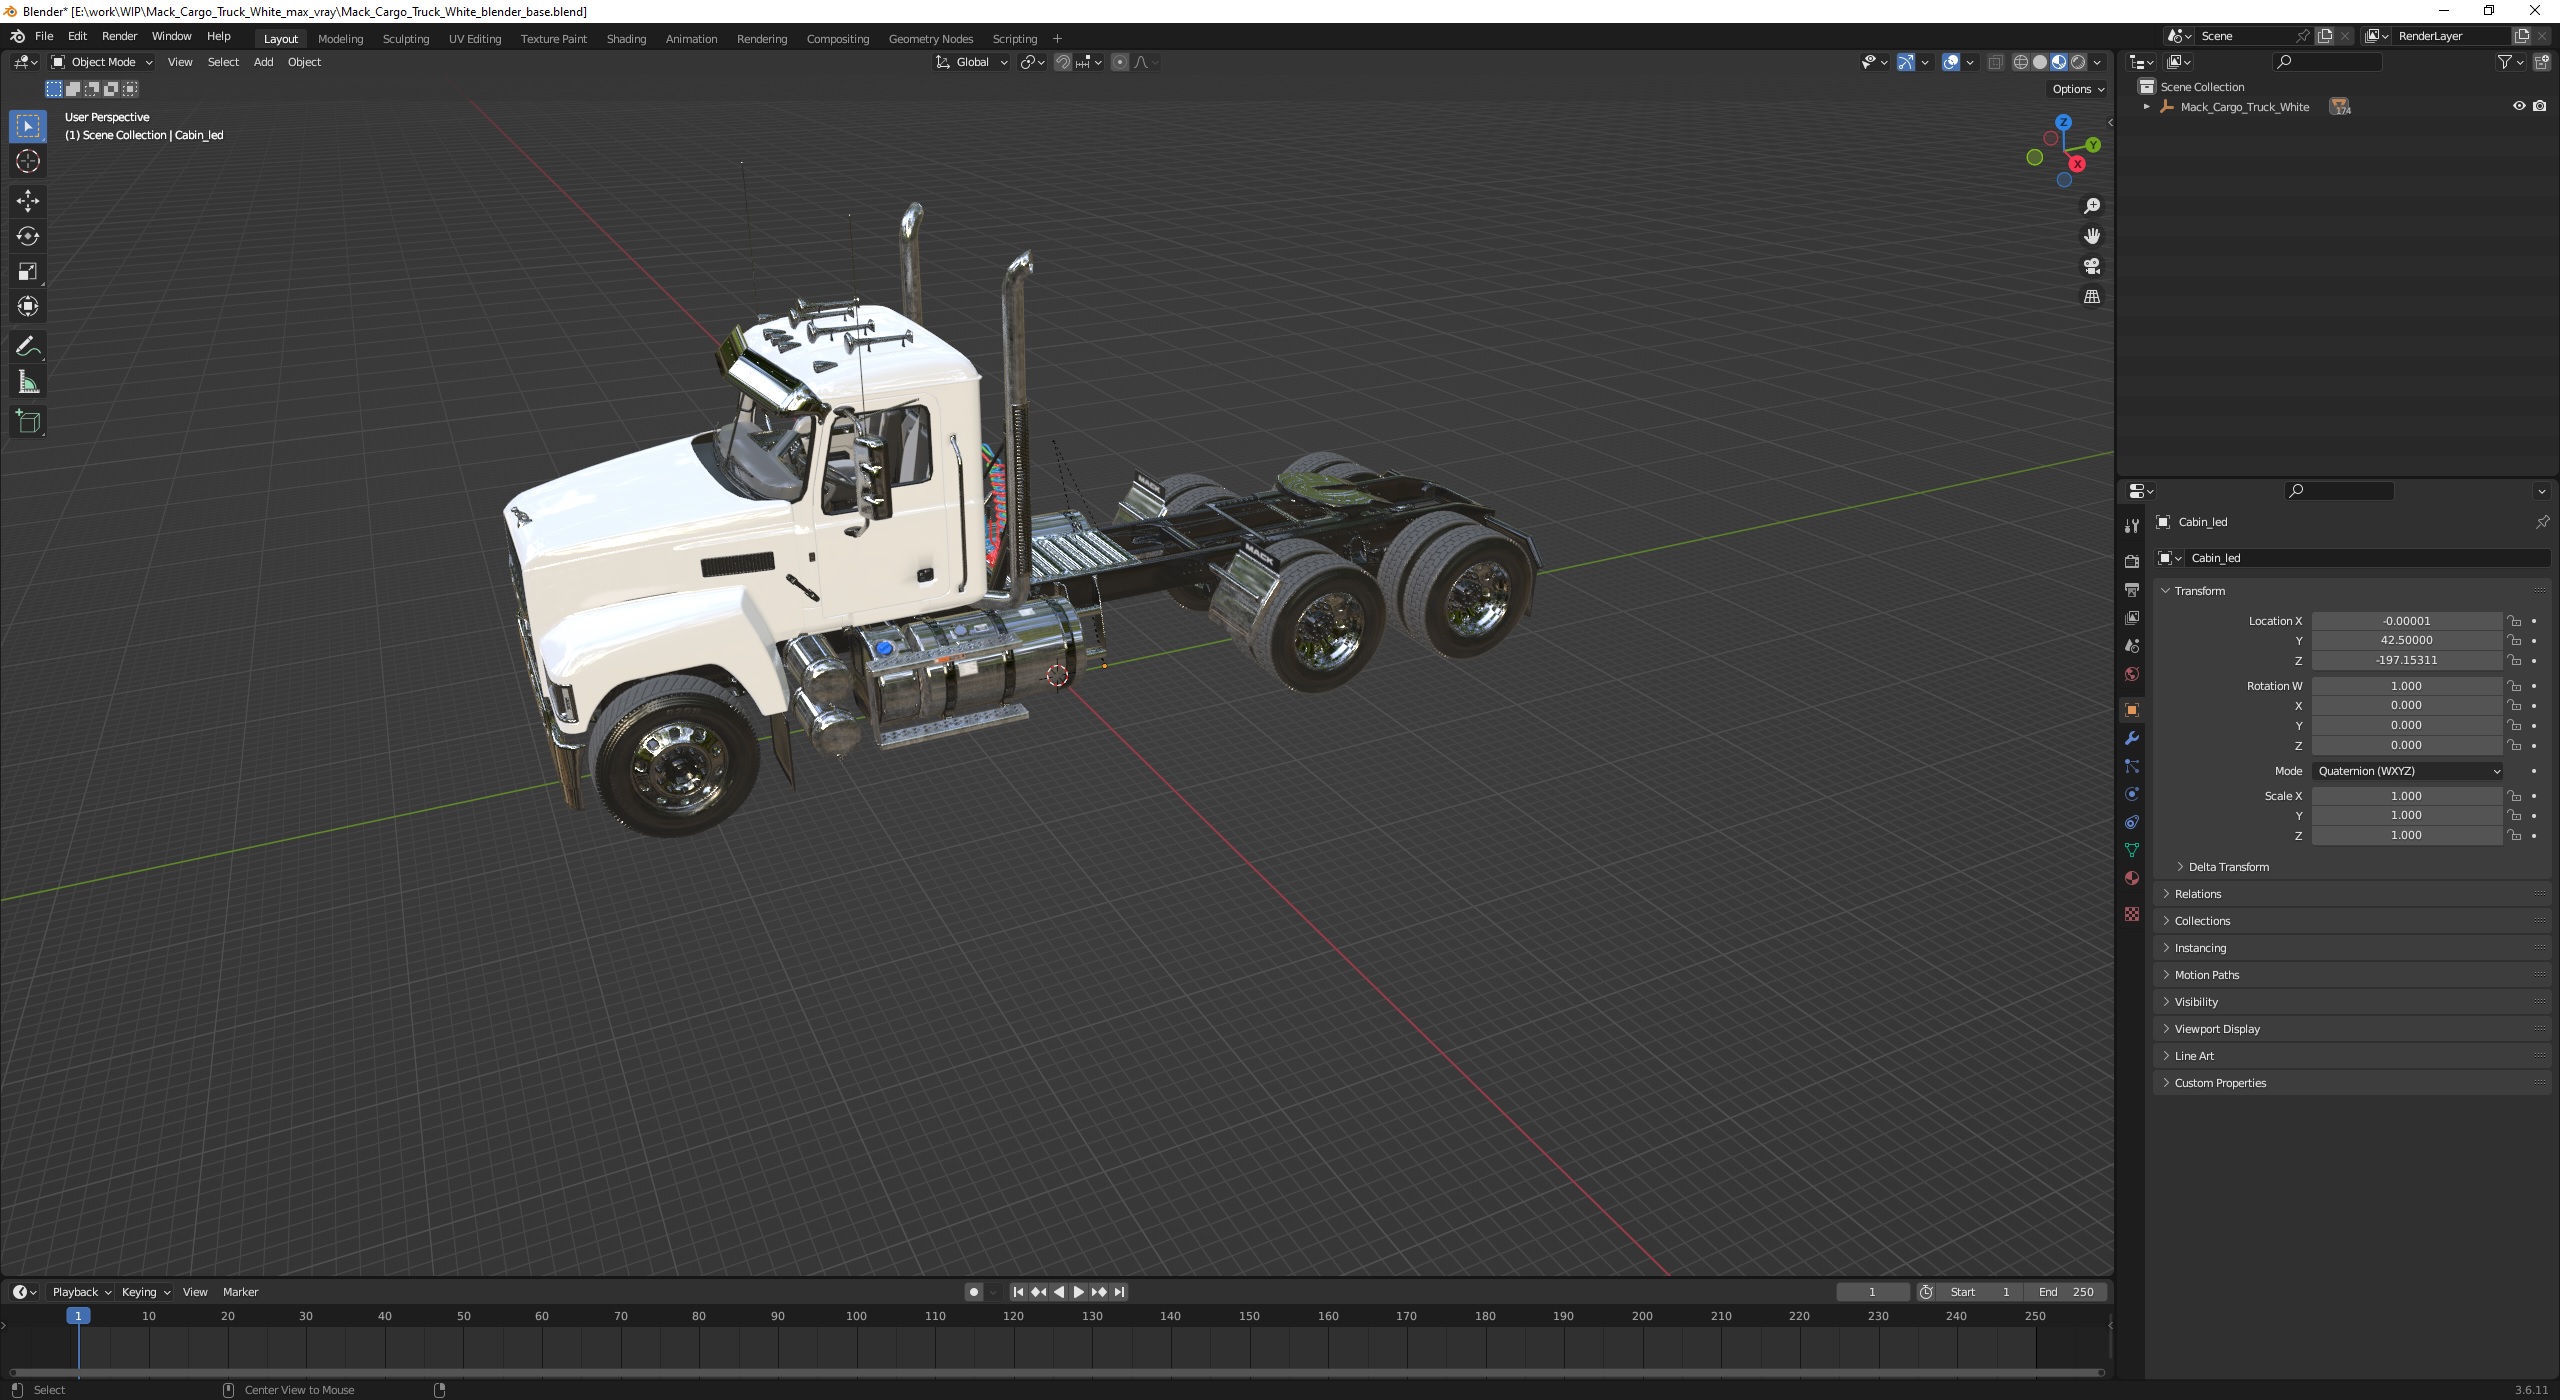
Task: Open the timeline Playback menu
Action: click(81, 1292)
